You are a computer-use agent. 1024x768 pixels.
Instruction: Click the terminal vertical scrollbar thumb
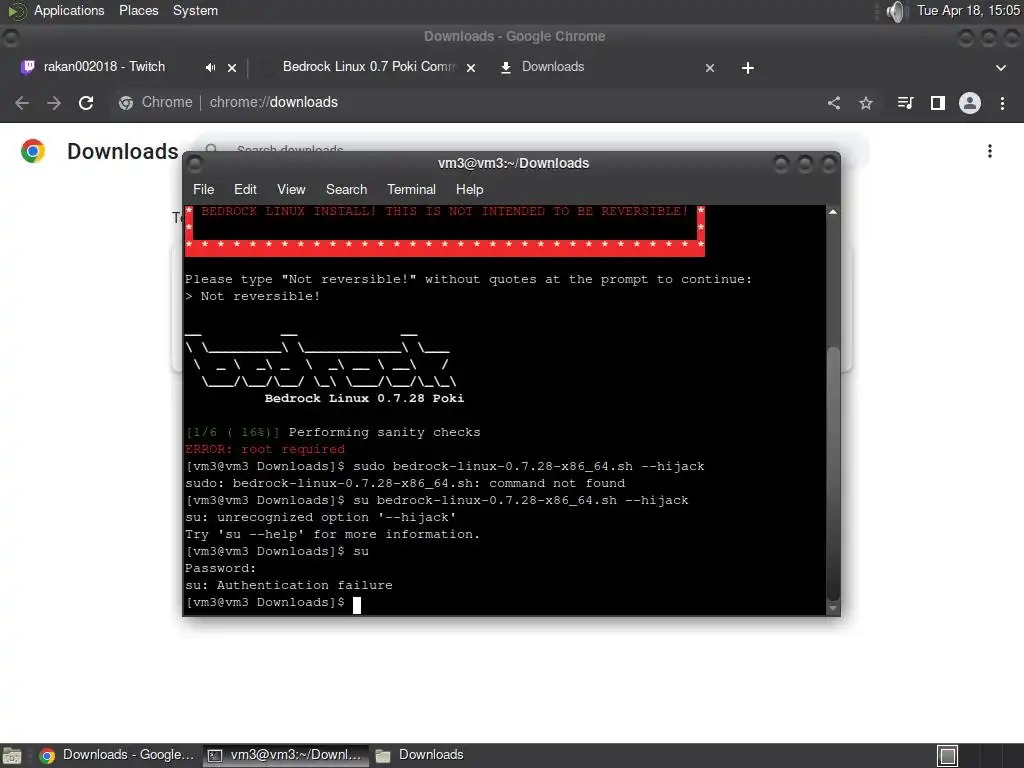(x=833, y=473)
